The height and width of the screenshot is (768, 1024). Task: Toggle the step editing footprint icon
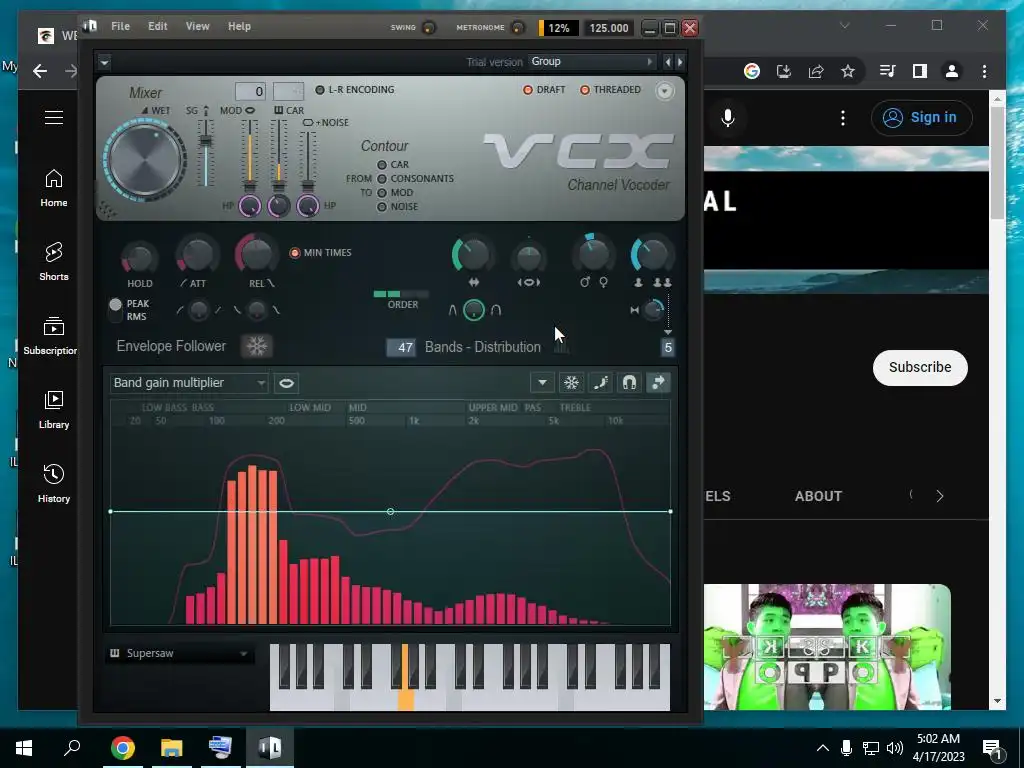[x=600, y=383]
